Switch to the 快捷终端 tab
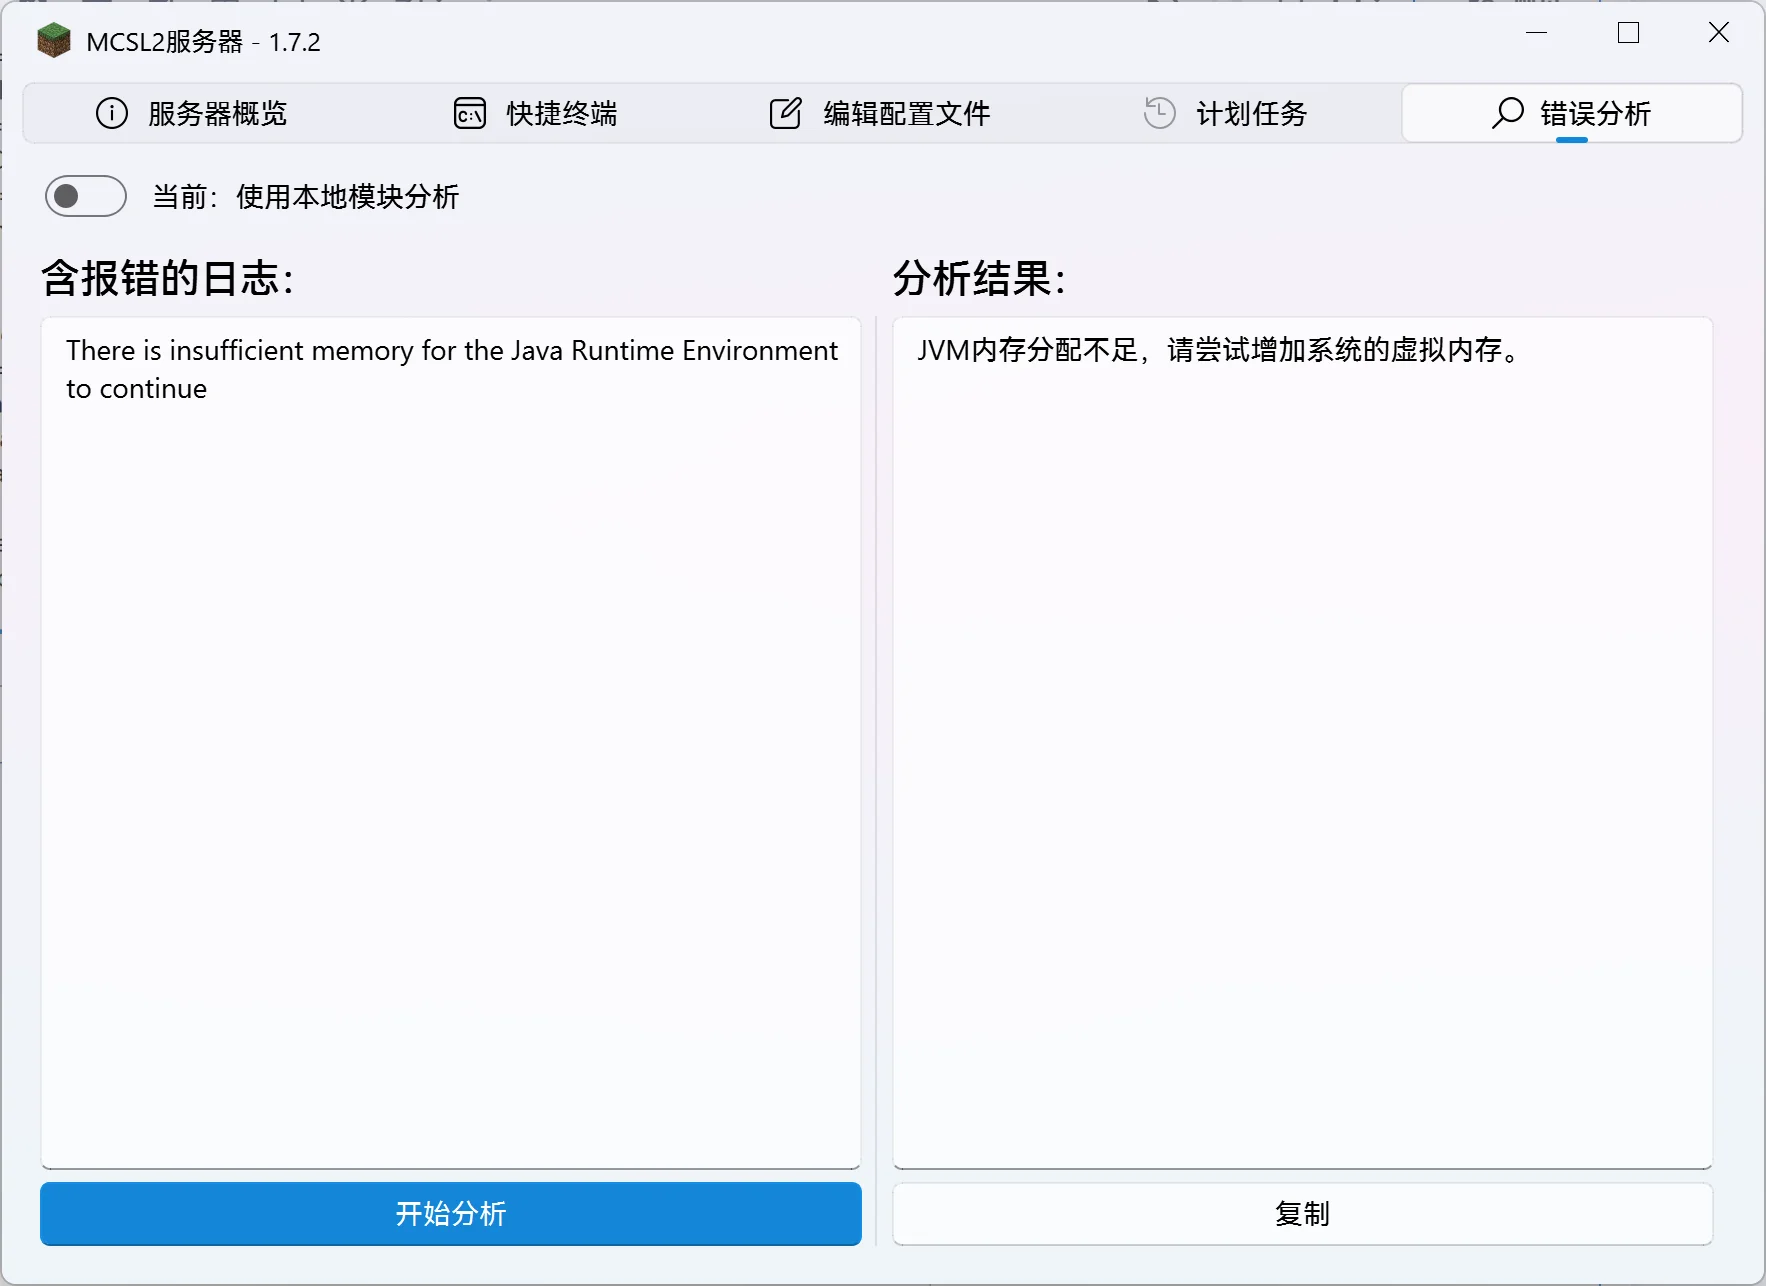Image resolution: width=1766 pixels, height=1286 pixels. click(x=561, y=113)
